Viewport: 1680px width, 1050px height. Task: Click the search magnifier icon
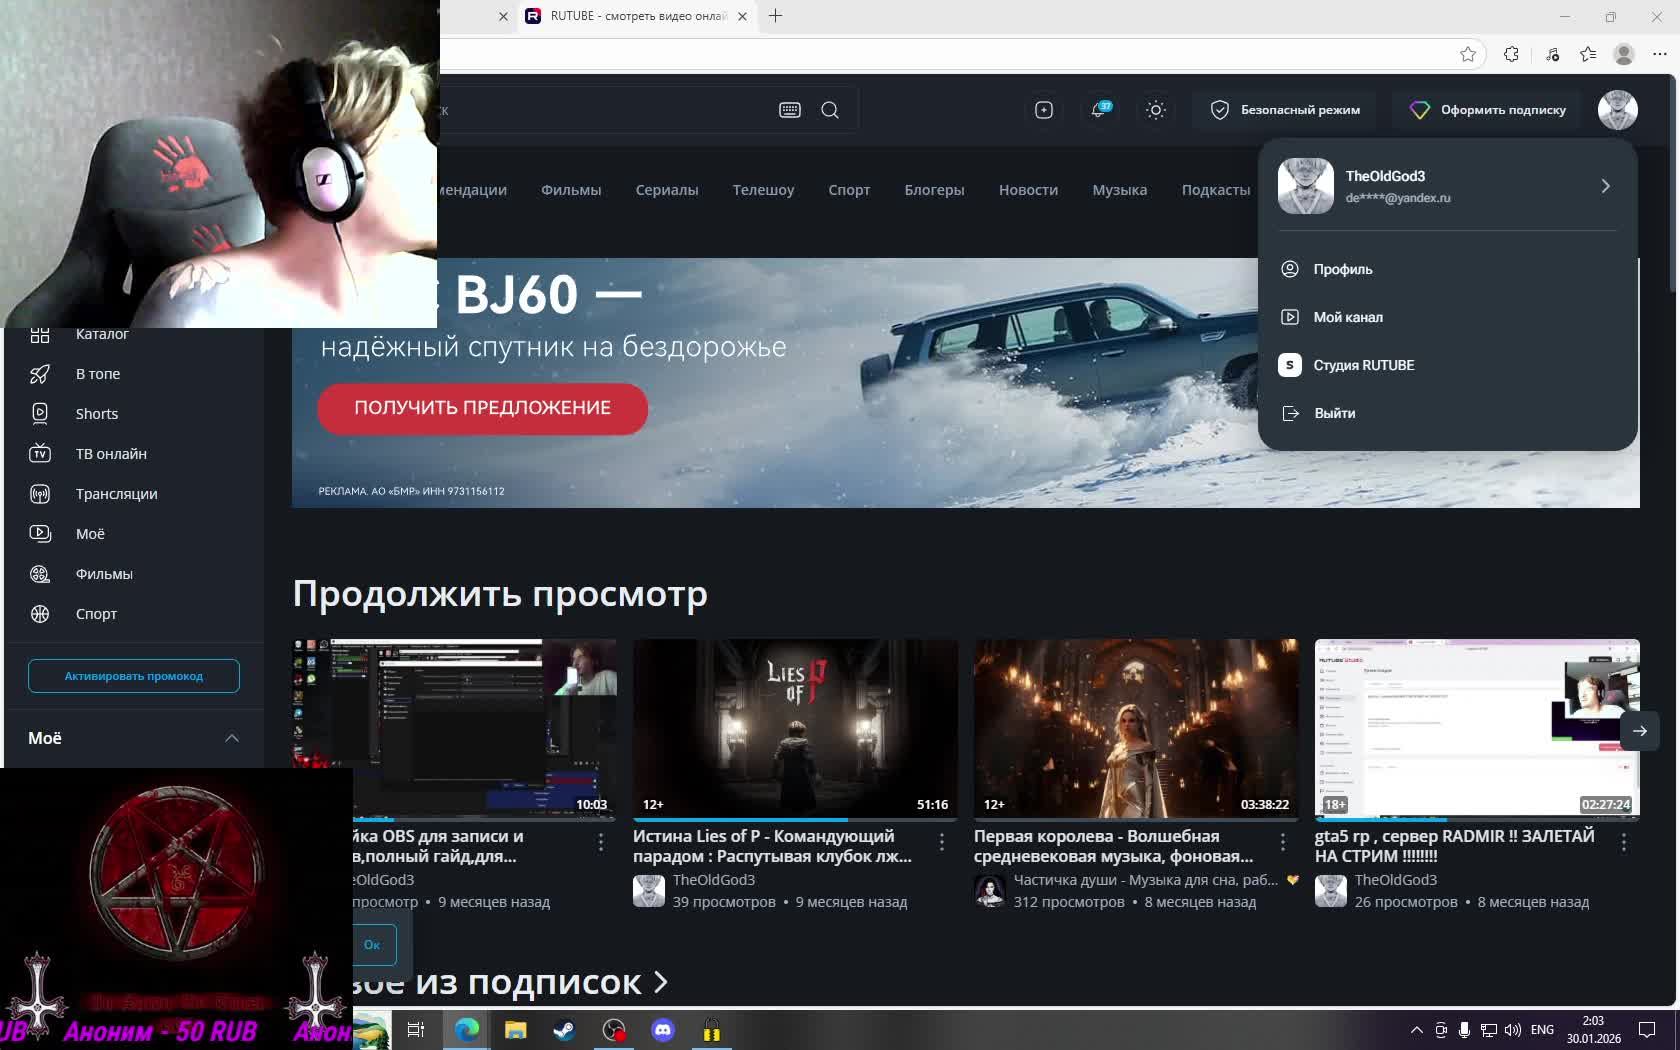(830, 110)
